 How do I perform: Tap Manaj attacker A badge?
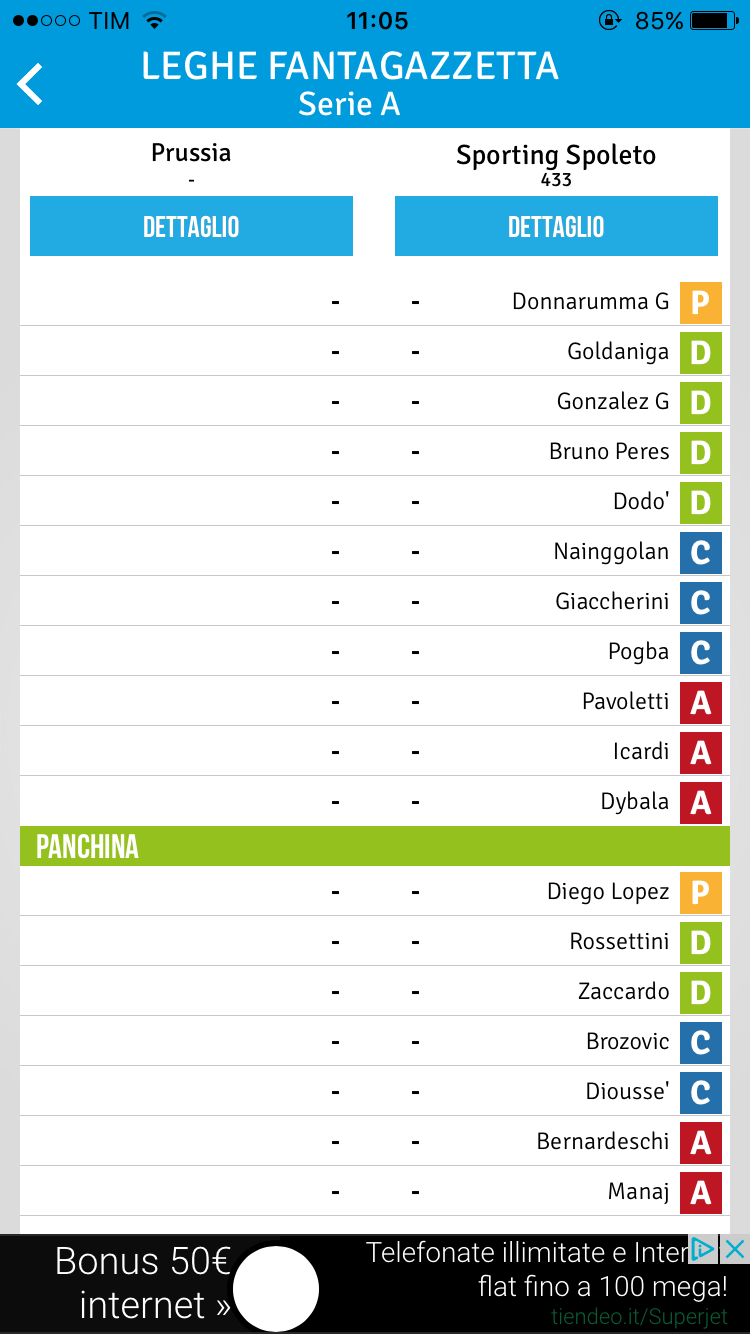click(700, 1192)
